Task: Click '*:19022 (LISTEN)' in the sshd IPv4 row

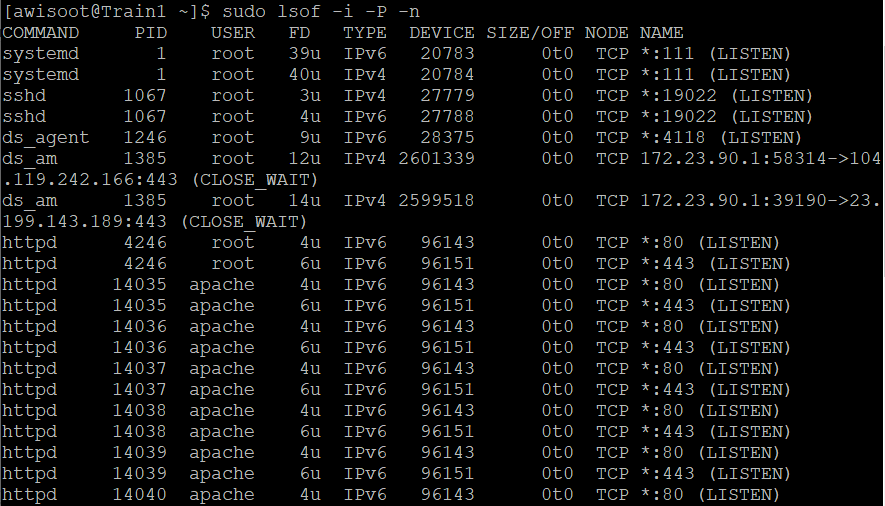Action: pyautogui.click(x=727, y=96)
